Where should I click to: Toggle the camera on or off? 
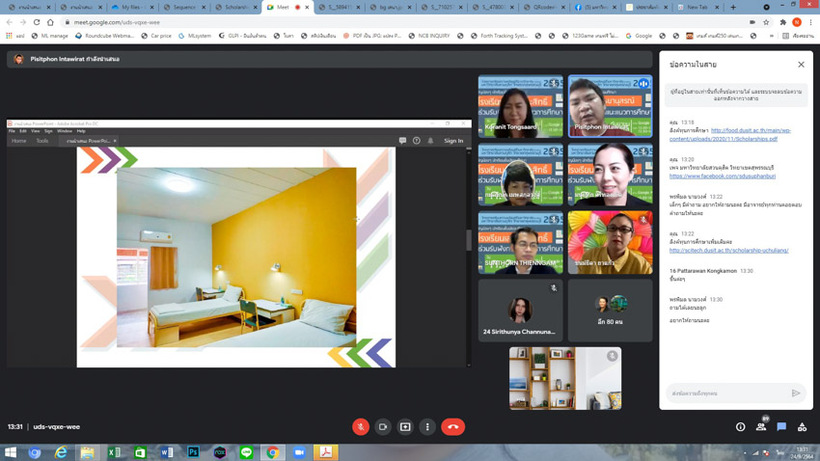pos(382,426)
